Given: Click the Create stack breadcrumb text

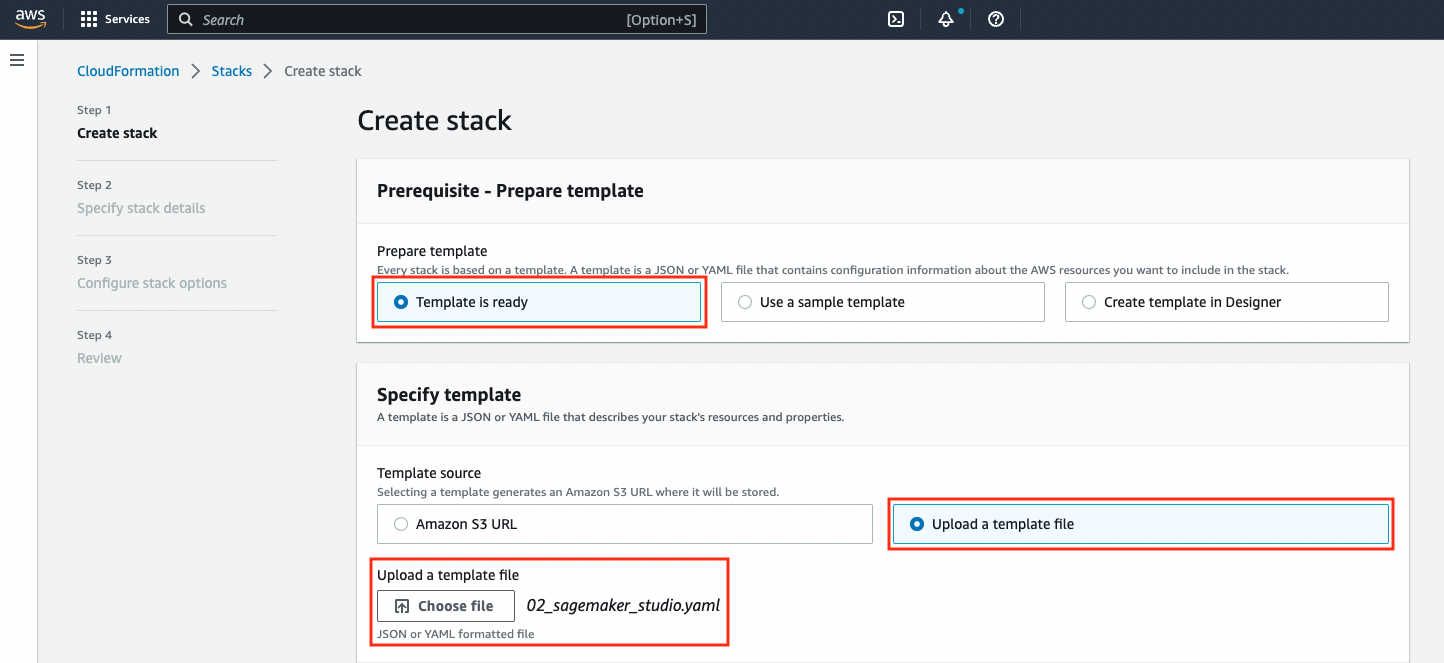Looking at the screenshot, I should coord(323,71).
